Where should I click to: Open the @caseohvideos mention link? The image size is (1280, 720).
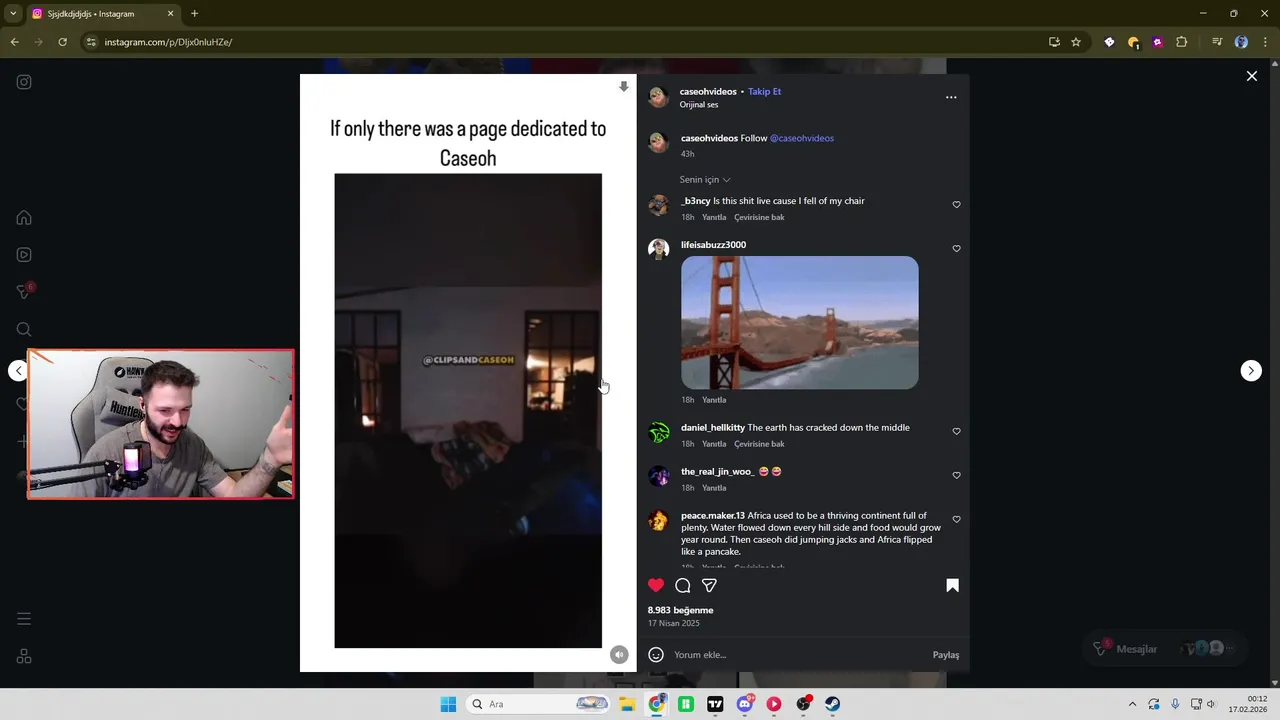[801, 138]
